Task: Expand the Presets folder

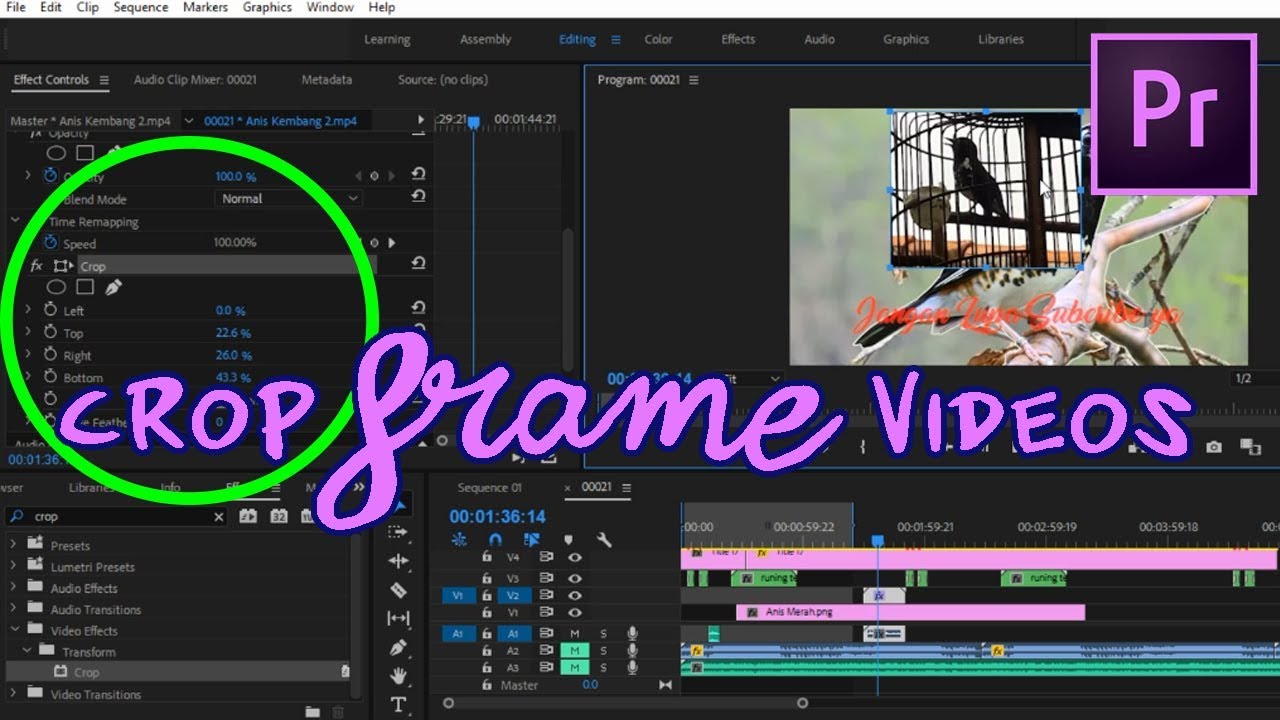Action: tap(13, 545)
